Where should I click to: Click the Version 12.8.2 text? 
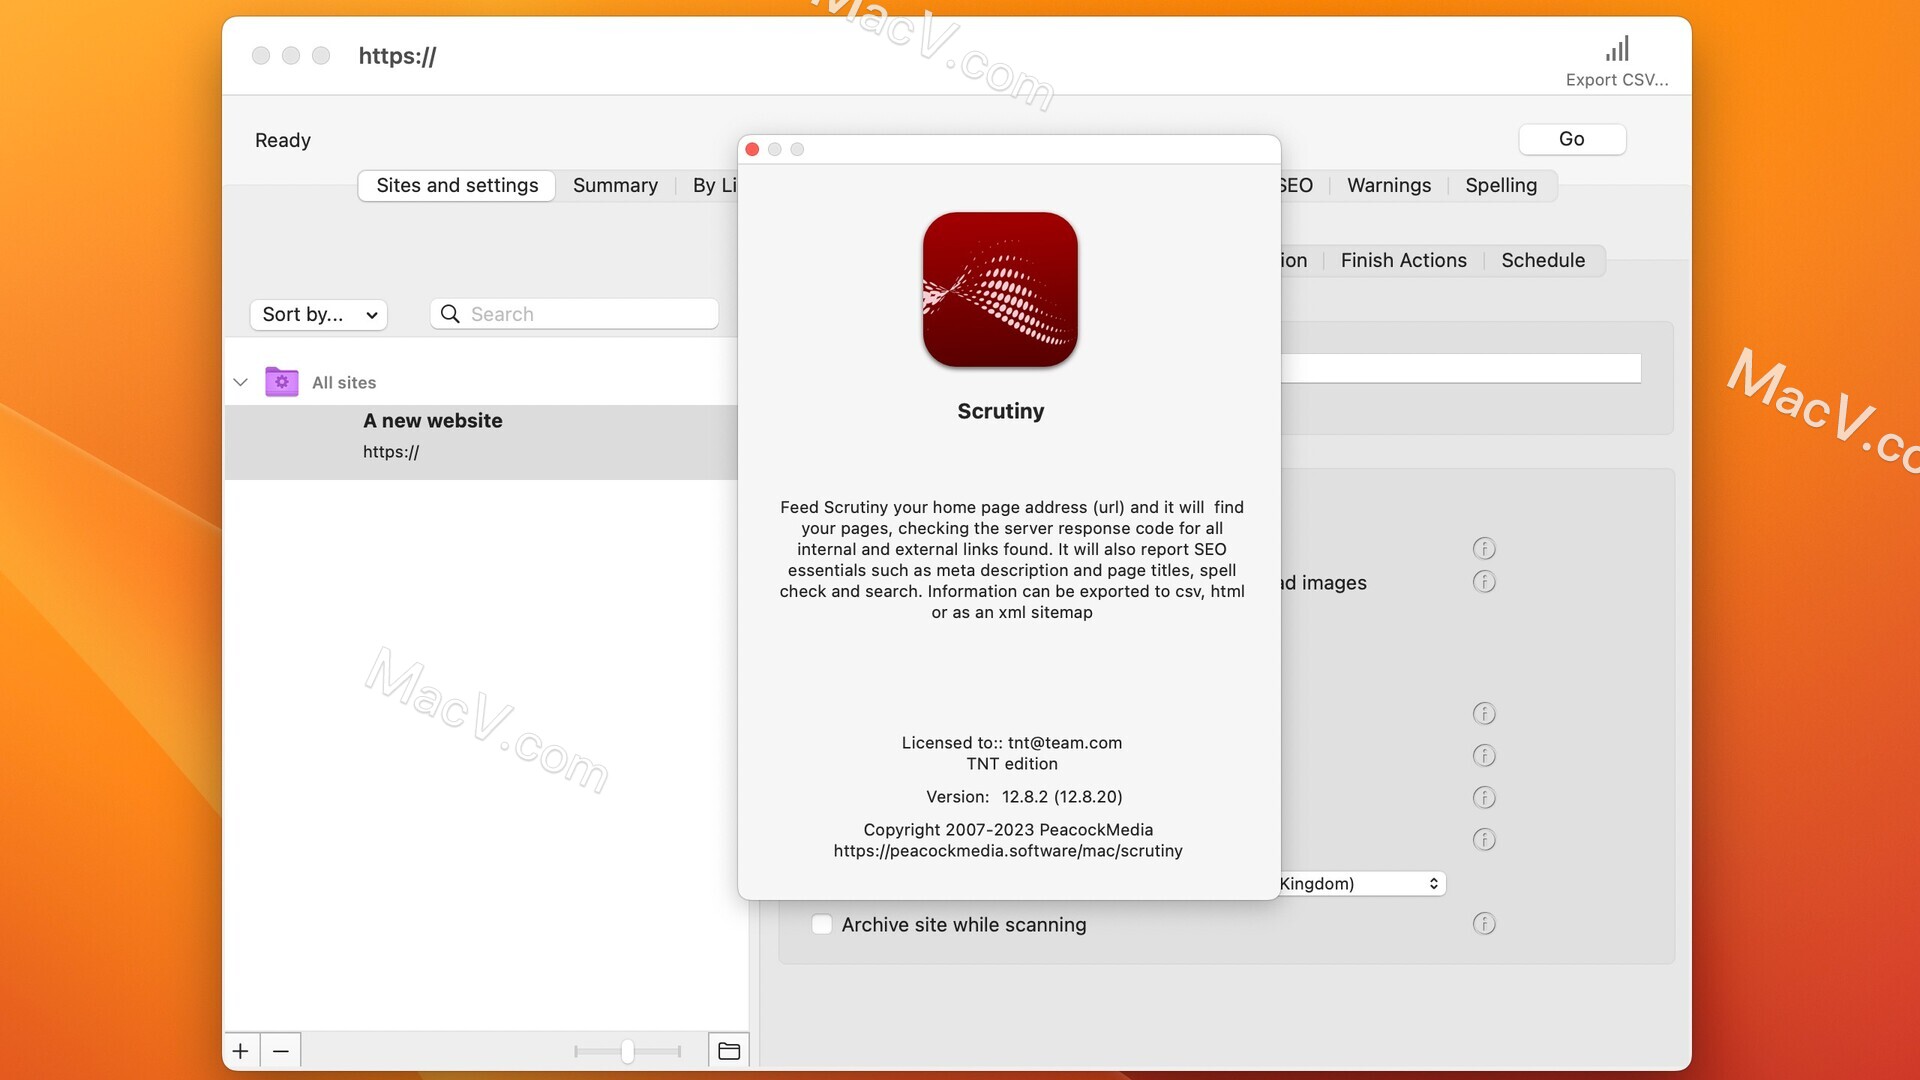(x=1024, y=797)
